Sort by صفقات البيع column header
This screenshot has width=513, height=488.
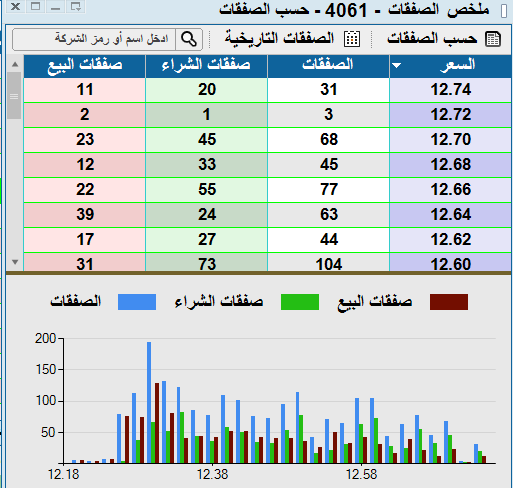point(85,66)
